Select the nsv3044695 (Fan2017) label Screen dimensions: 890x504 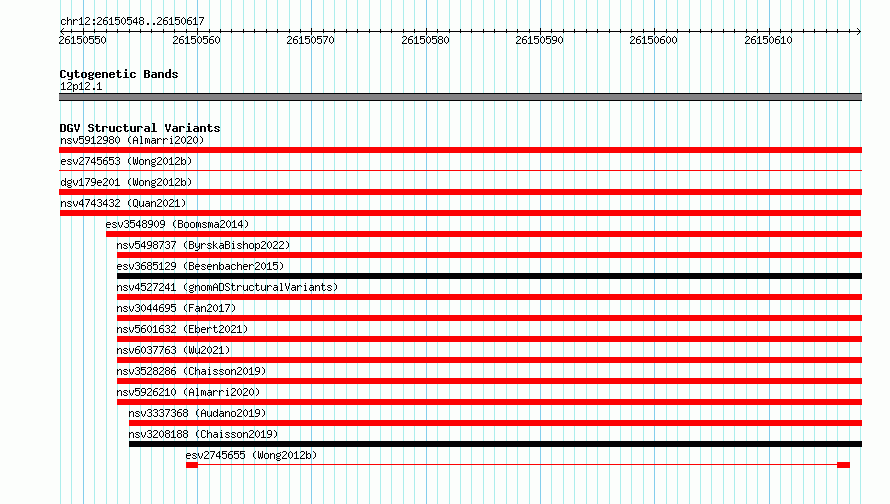click(x=176, y=308)
